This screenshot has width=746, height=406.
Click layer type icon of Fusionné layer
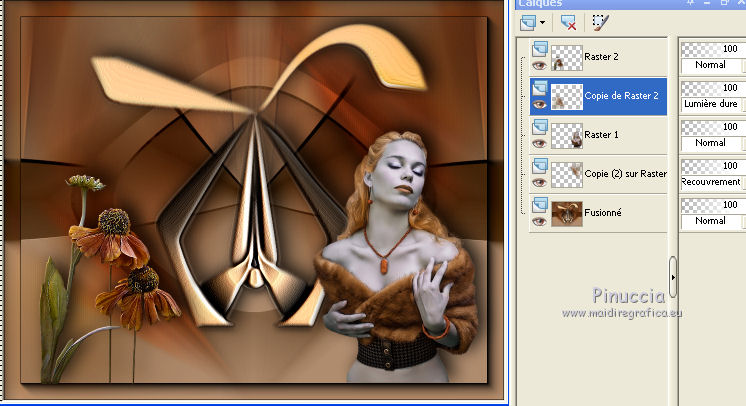point(540,205)
